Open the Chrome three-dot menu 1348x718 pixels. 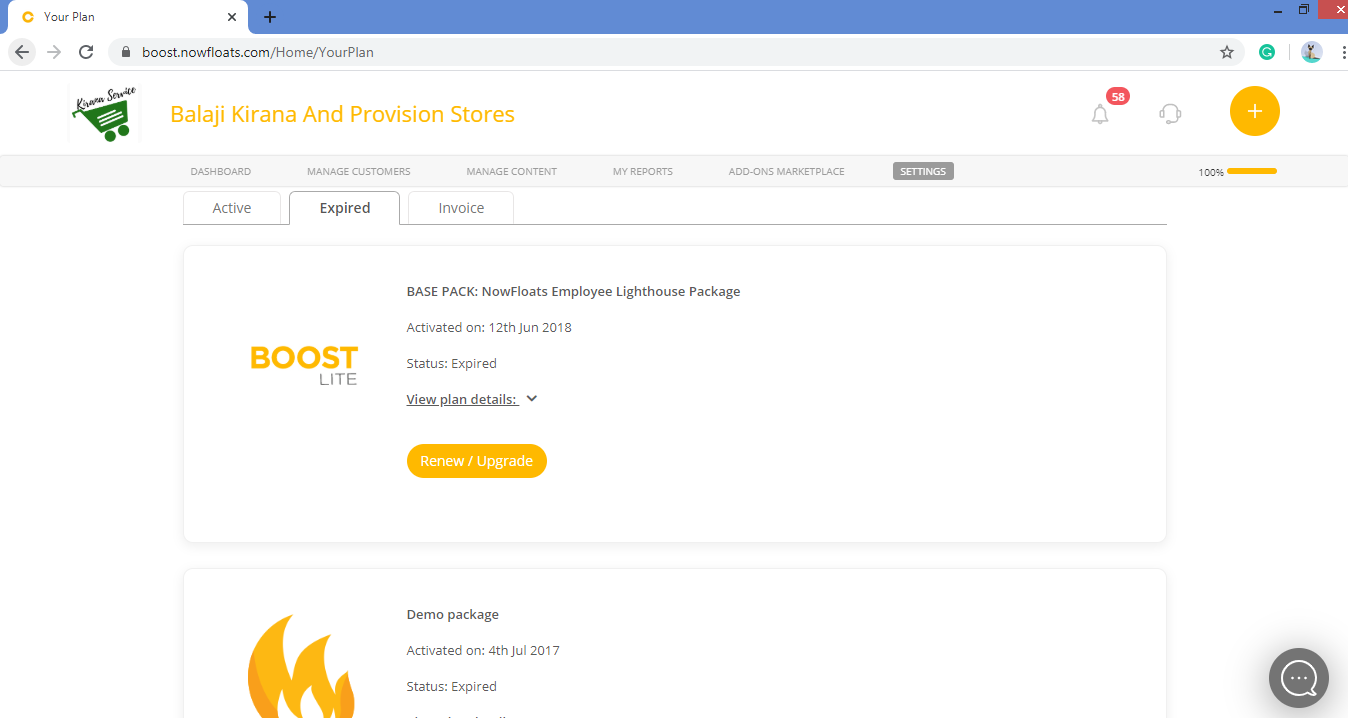point(1343,51)
